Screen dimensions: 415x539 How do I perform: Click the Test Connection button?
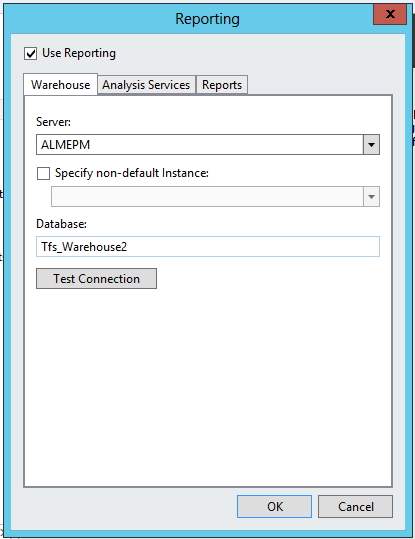click(x=96, y=278)
